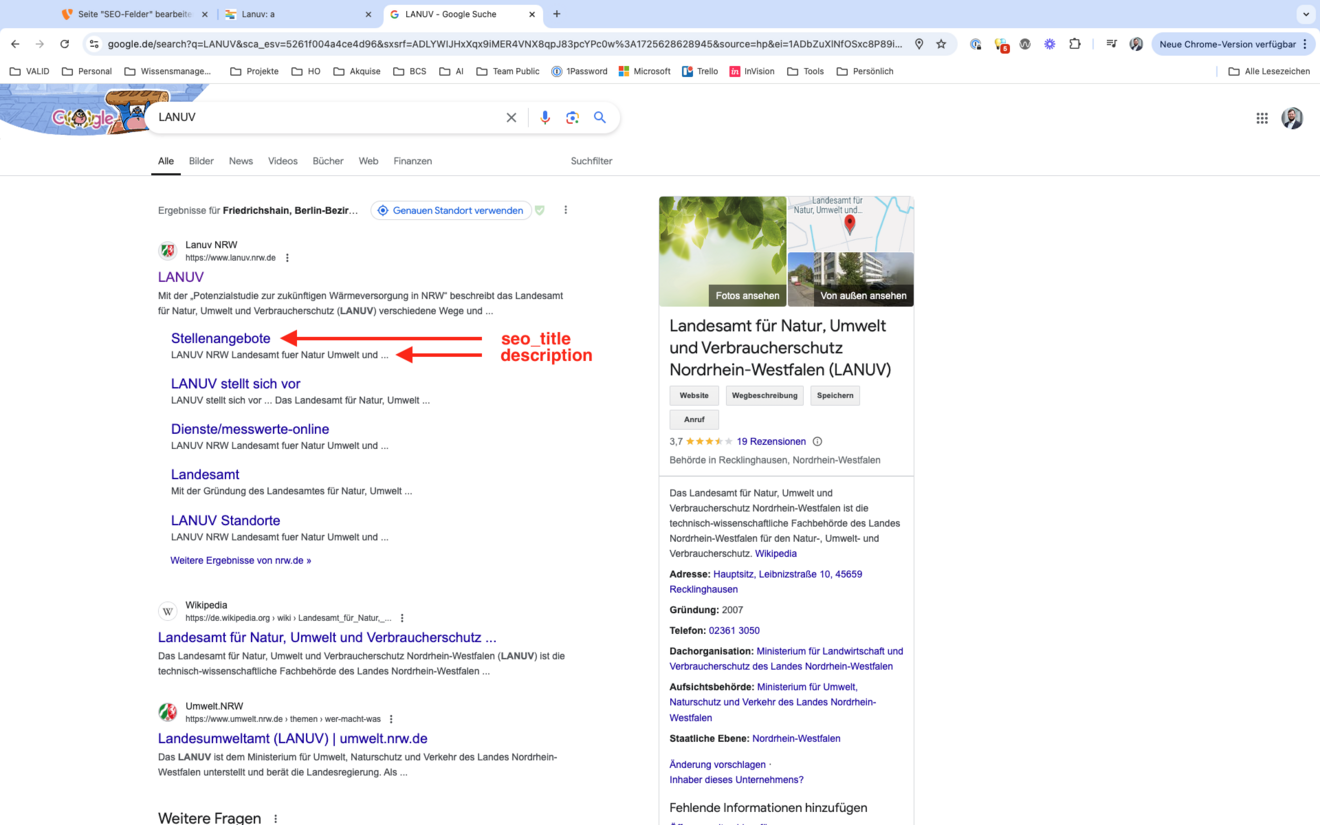Reload the page with the refresh icon

(65, 44)
